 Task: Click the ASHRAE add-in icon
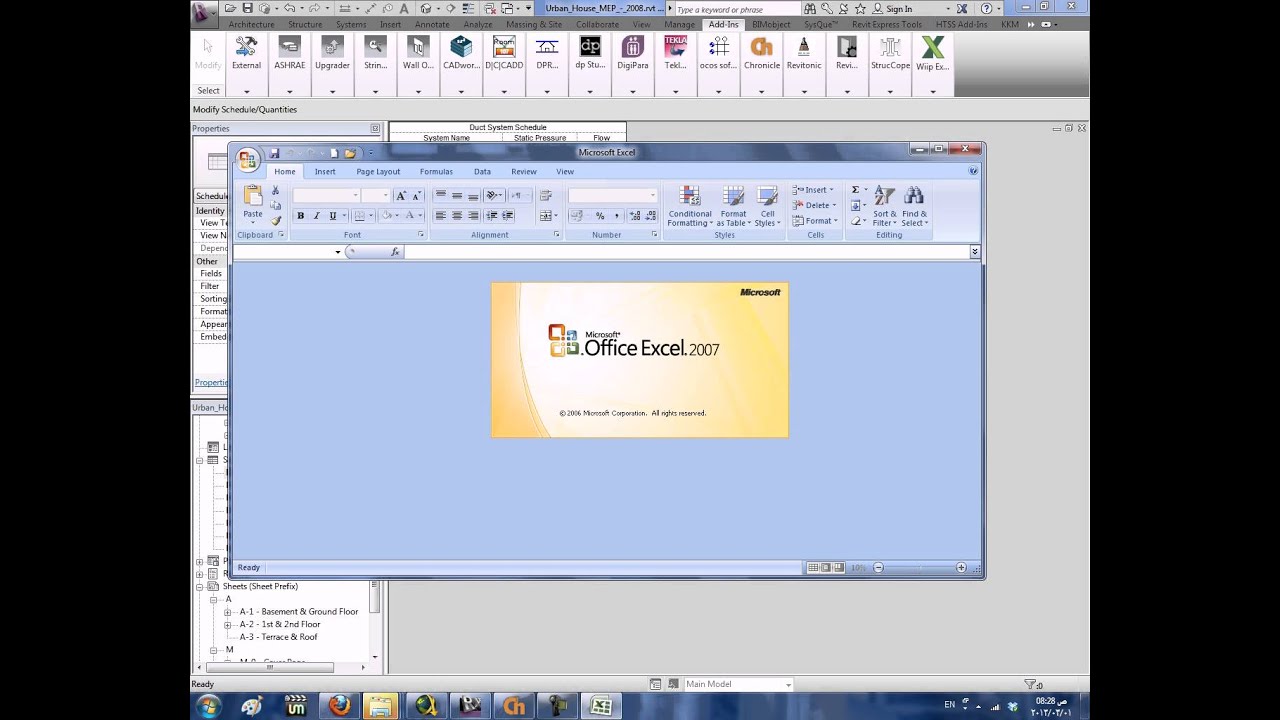(x=289, y=54)
